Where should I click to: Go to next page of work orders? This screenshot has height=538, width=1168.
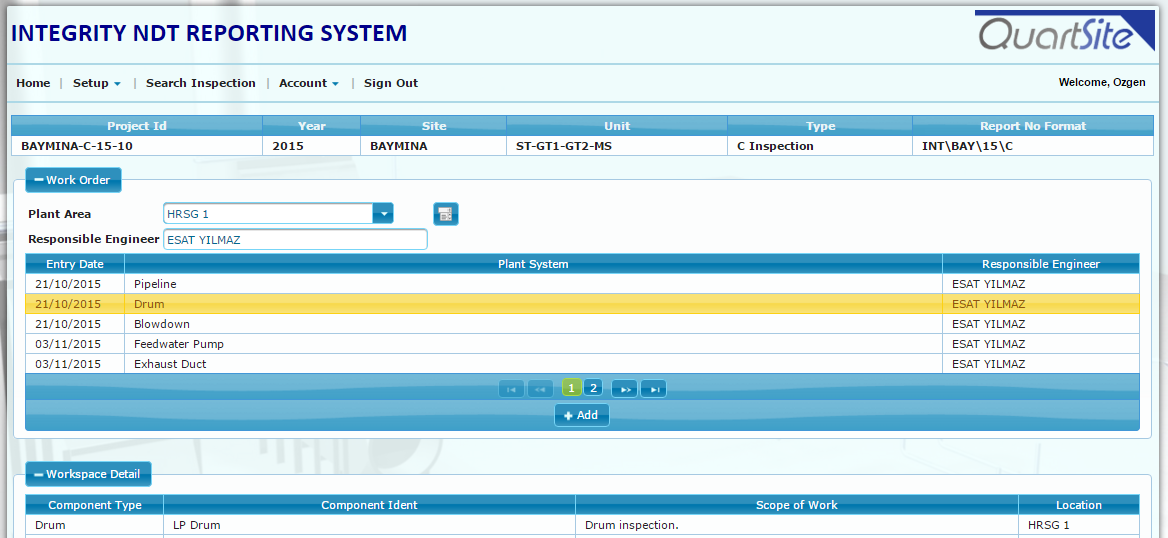click(624, 388)
